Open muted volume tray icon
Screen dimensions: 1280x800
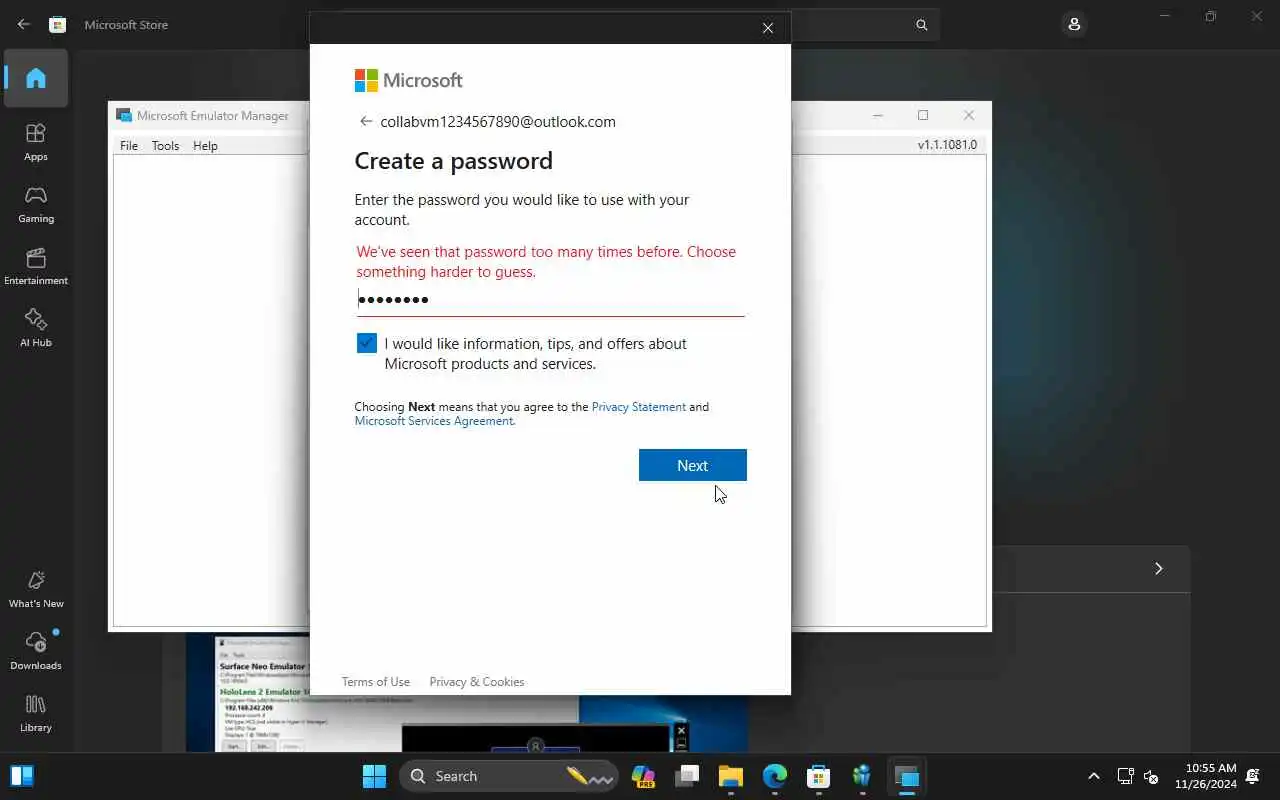click(x=1151, y=776)
